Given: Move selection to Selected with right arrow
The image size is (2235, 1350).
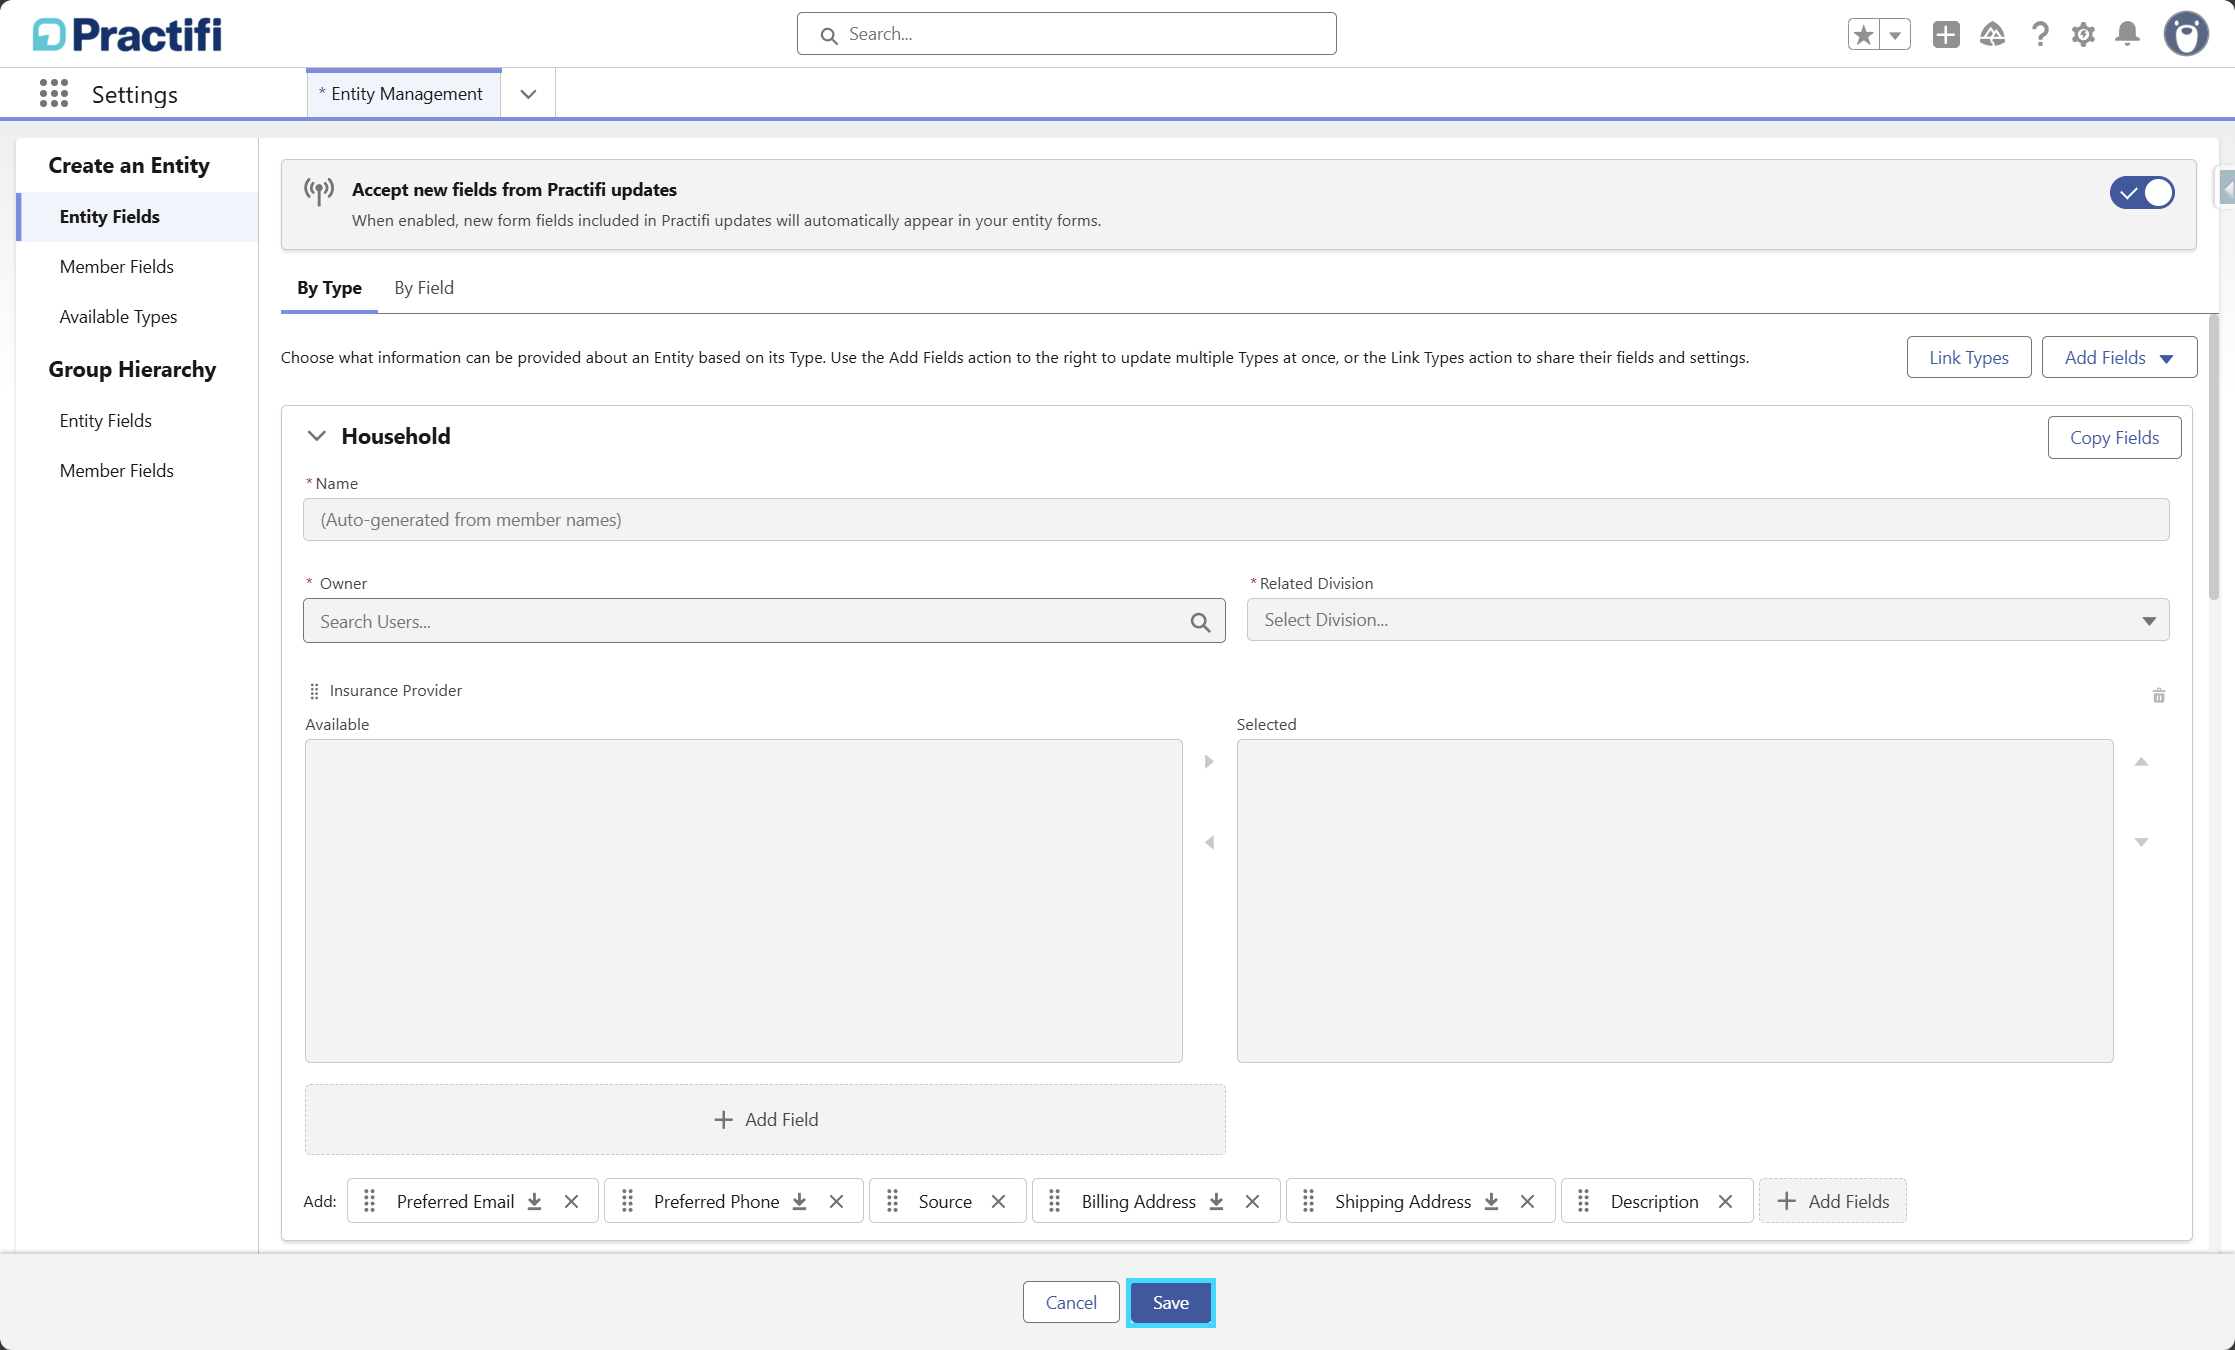Looking at the screenshot, I should pyautogui.click(x=1209, y=762).
